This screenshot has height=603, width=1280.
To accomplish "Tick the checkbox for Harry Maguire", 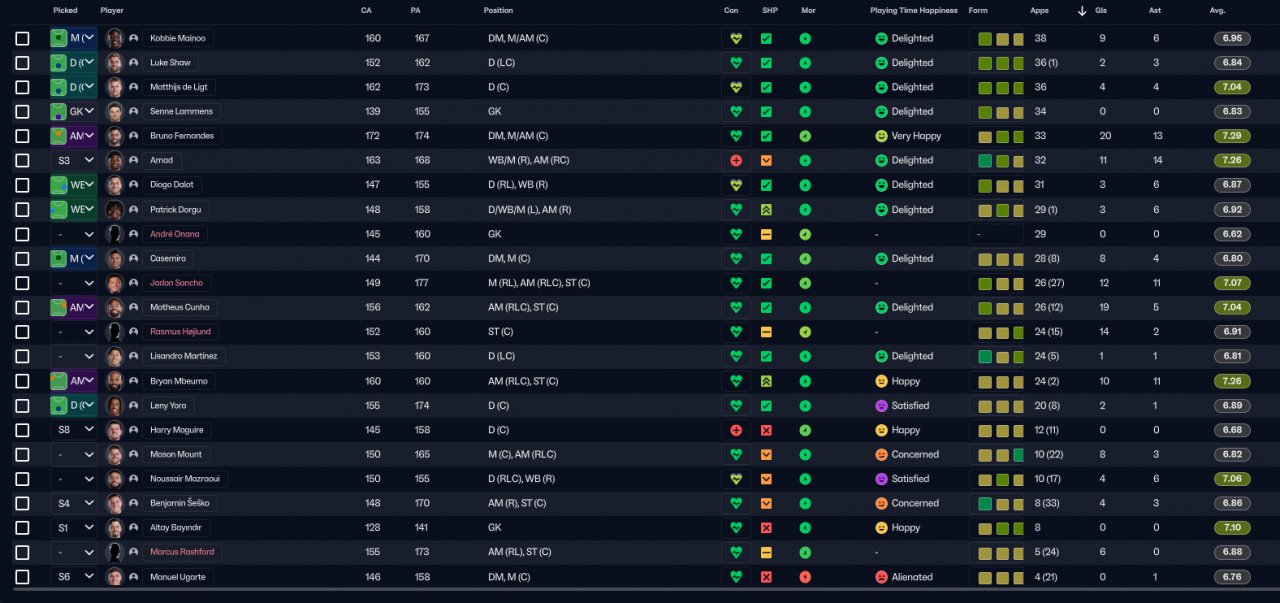I will tap(22, 430).
